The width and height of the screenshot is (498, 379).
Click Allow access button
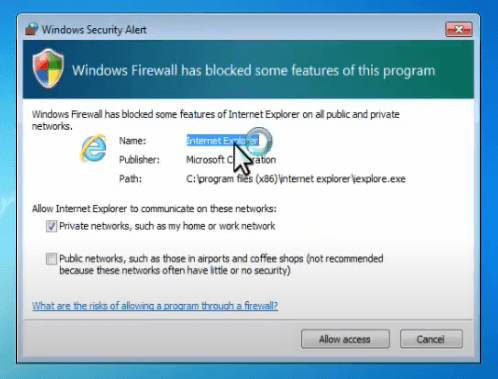(x=345, y=339)
